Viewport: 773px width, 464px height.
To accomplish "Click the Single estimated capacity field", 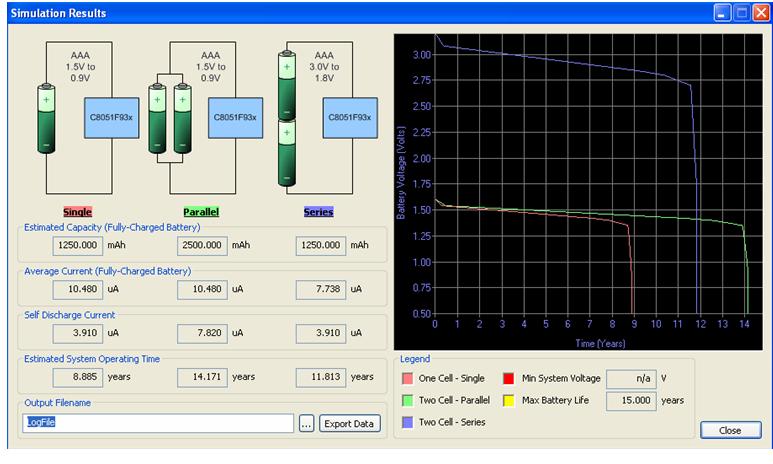I will click(79, 244).
